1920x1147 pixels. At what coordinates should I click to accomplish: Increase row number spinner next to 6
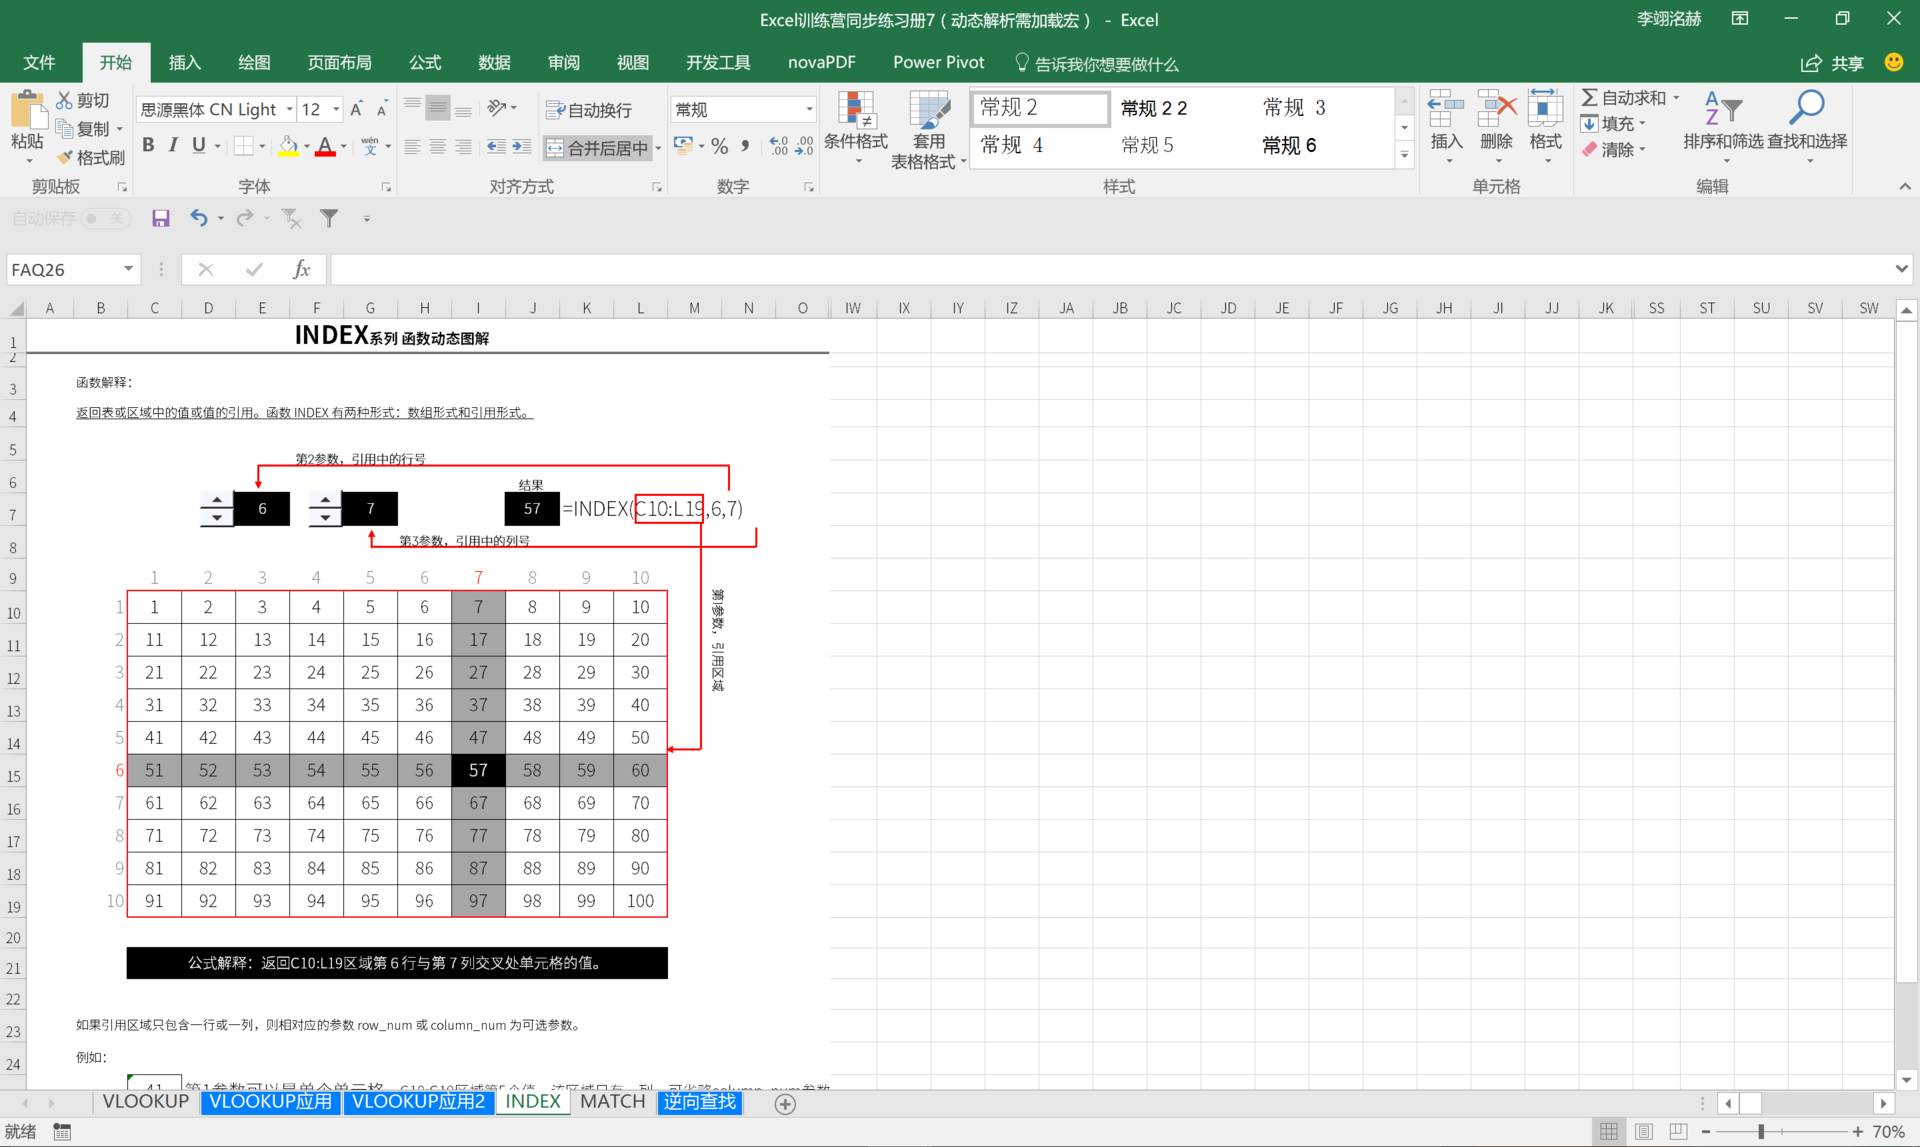[x=217, y=499]
